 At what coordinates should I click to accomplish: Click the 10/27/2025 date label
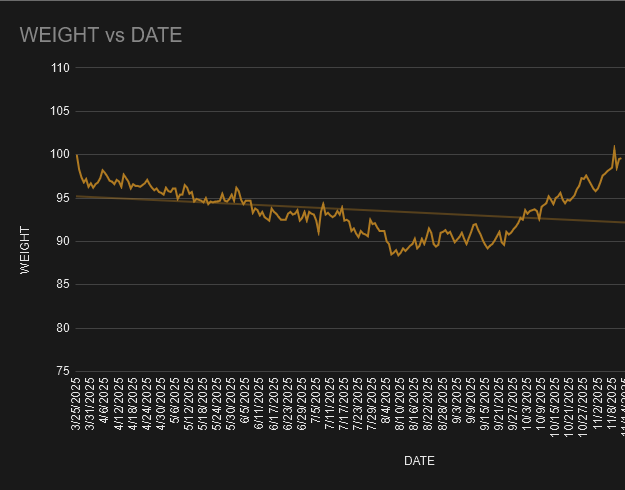(x=584, y=407)
